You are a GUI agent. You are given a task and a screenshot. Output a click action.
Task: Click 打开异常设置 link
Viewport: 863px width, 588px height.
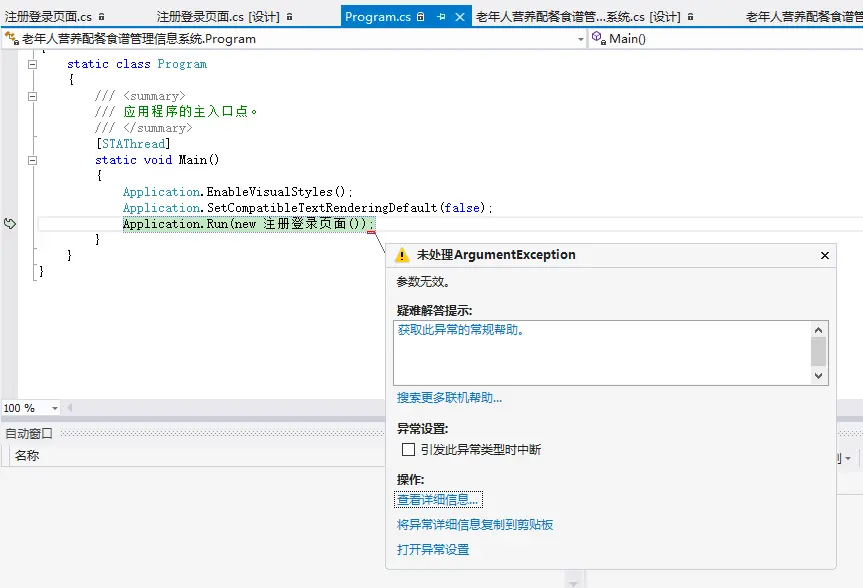[433, 549]
